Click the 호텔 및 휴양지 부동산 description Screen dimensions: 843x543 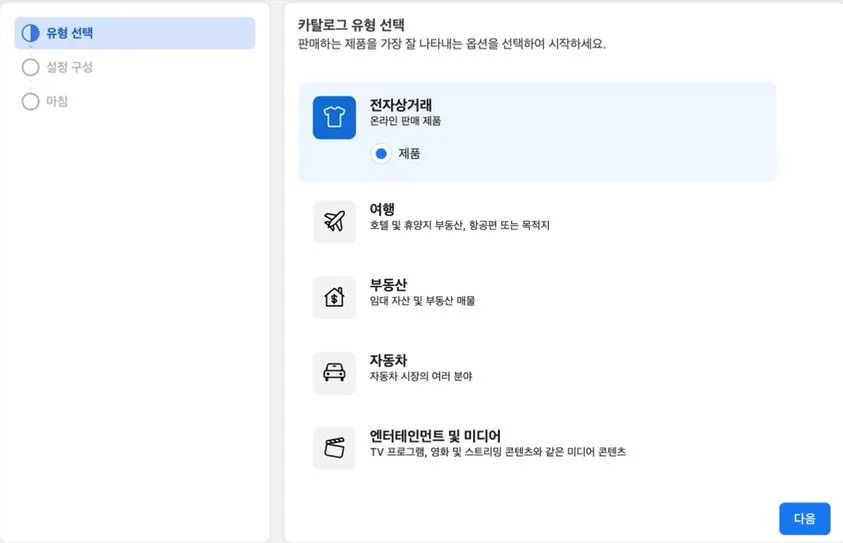(x=460, y=225)
